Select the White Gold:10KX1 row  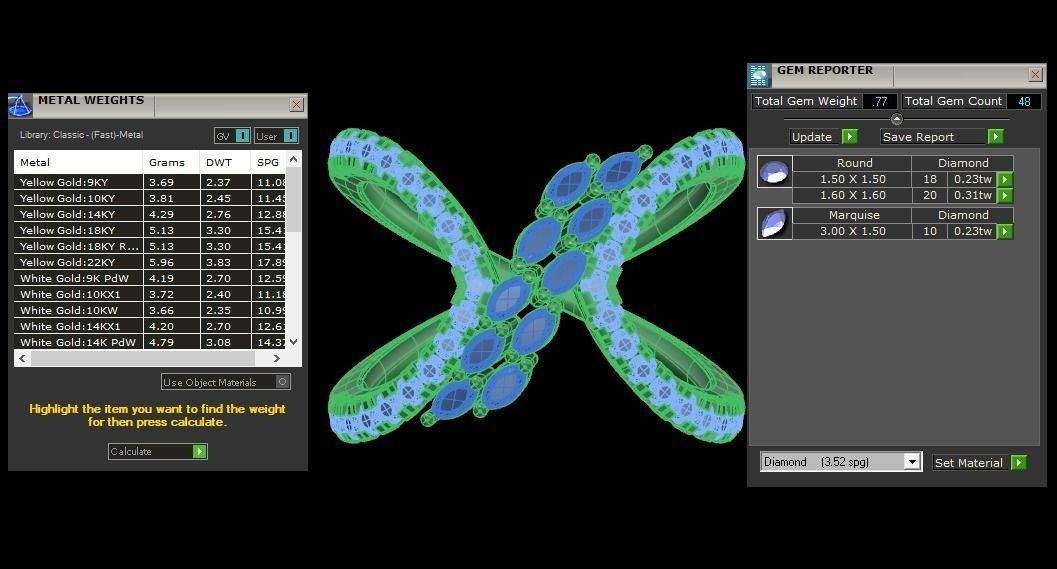click(x=150, y=295)
